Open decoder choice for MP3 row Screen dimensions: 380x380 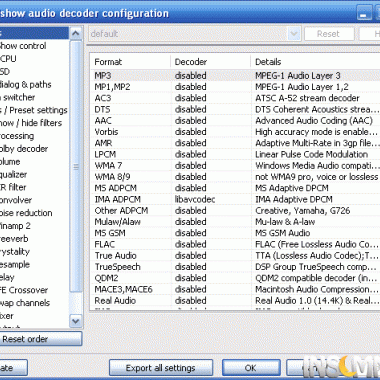(191, 76)
